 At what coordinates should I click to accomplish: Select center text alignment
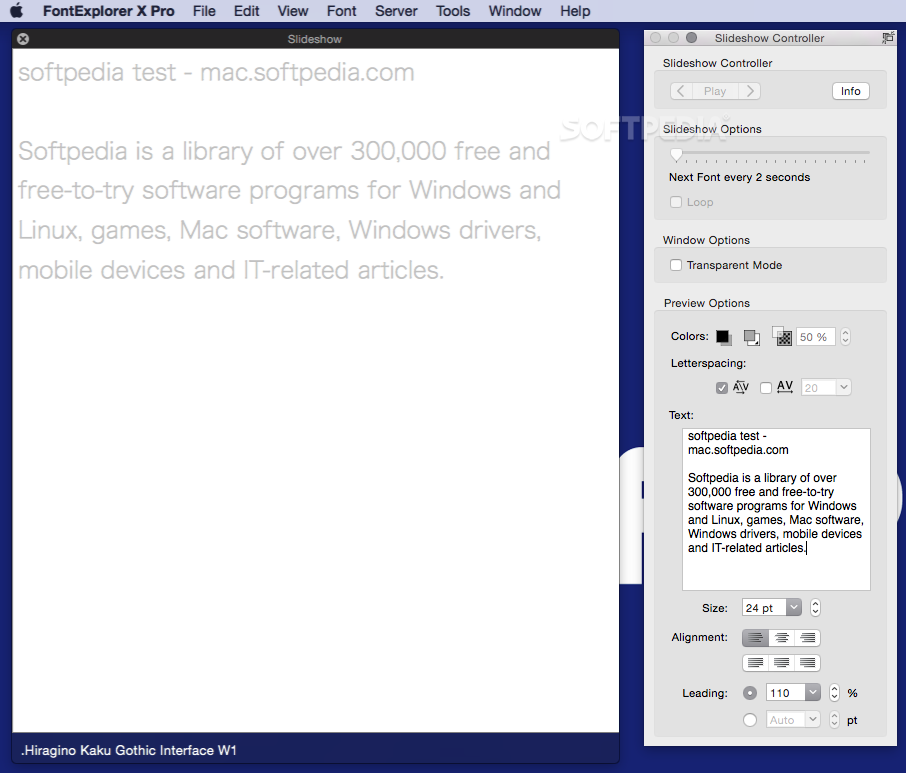click(x=782, y=638)
